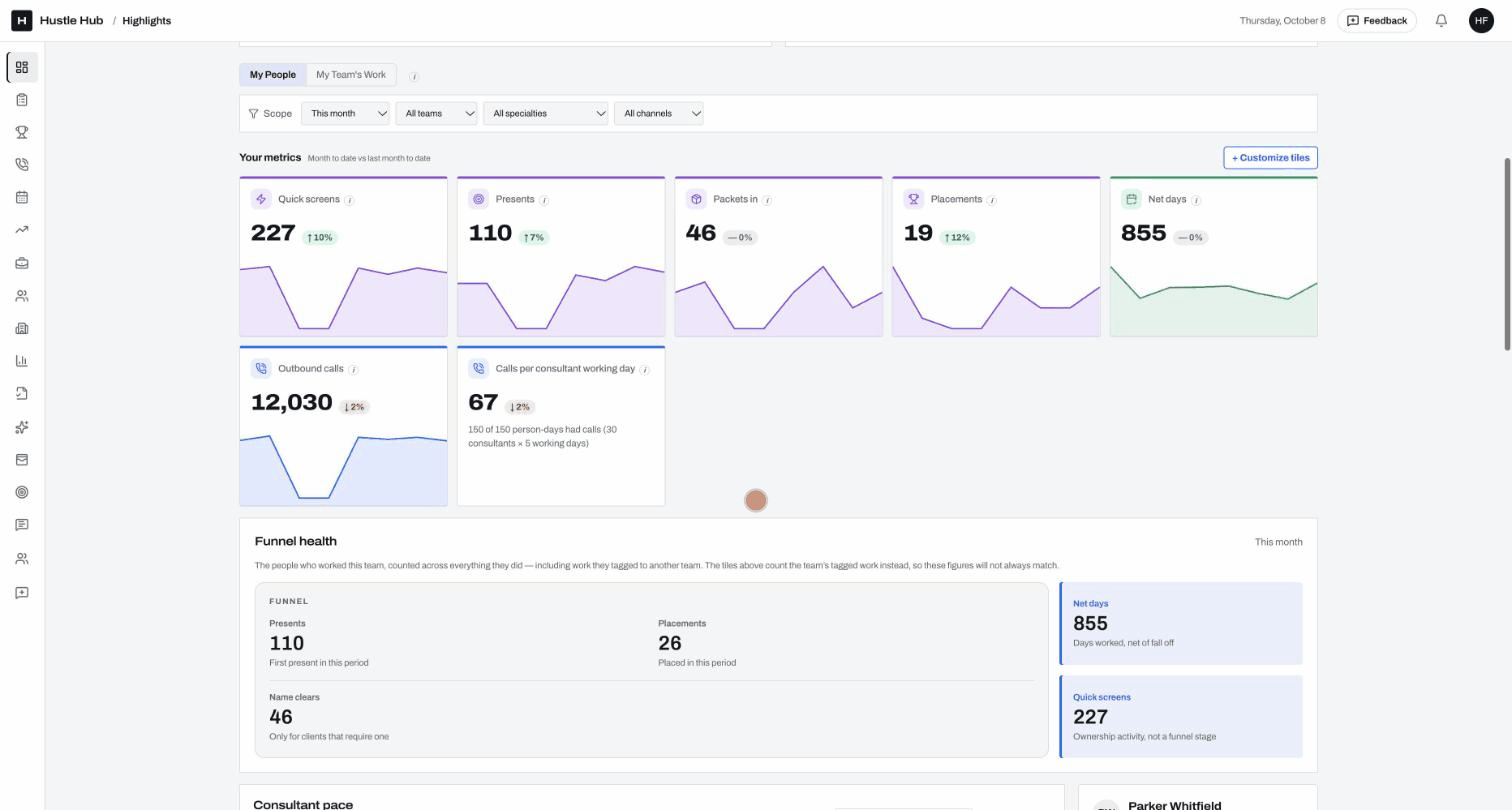Viewport: 1512px width, 810px height.
Task: Open the calendar icon in sidebar
Action: pos(22,197)
